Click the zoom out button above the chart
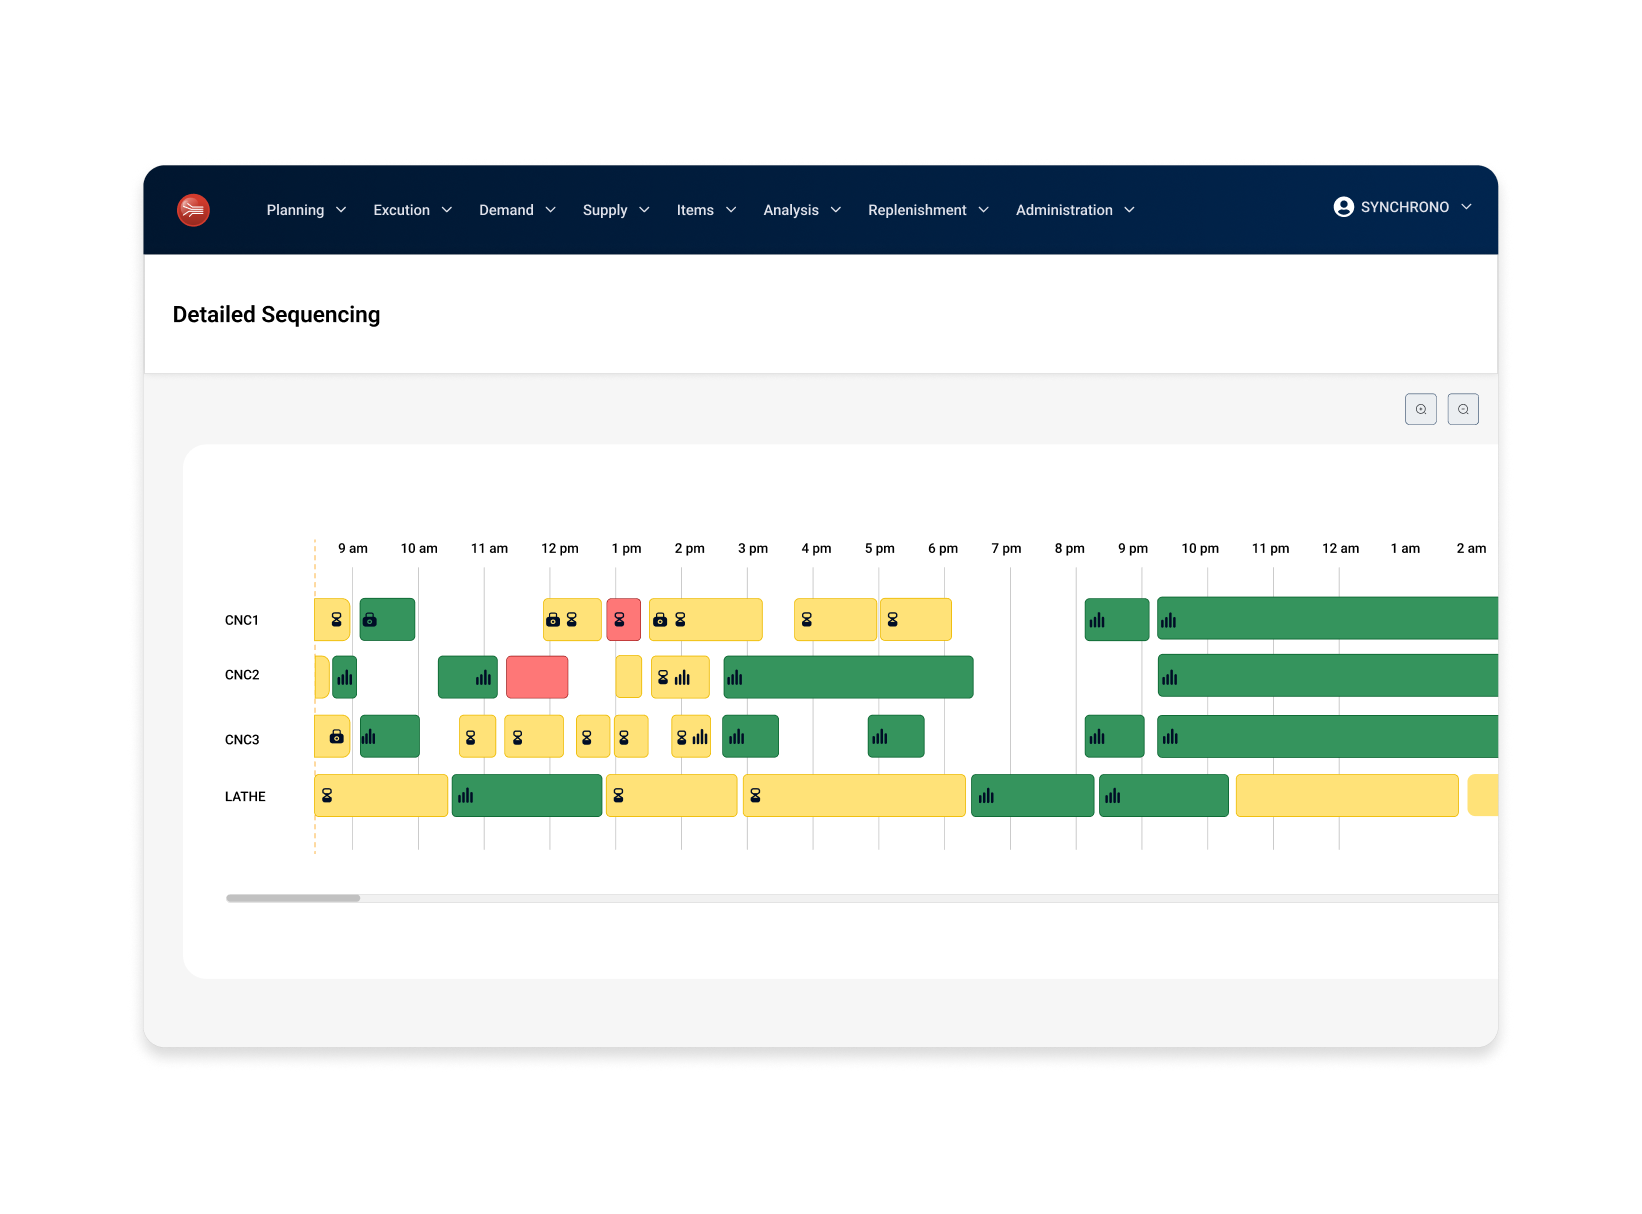The image size is (1642, 1214). click(1463, 408)
